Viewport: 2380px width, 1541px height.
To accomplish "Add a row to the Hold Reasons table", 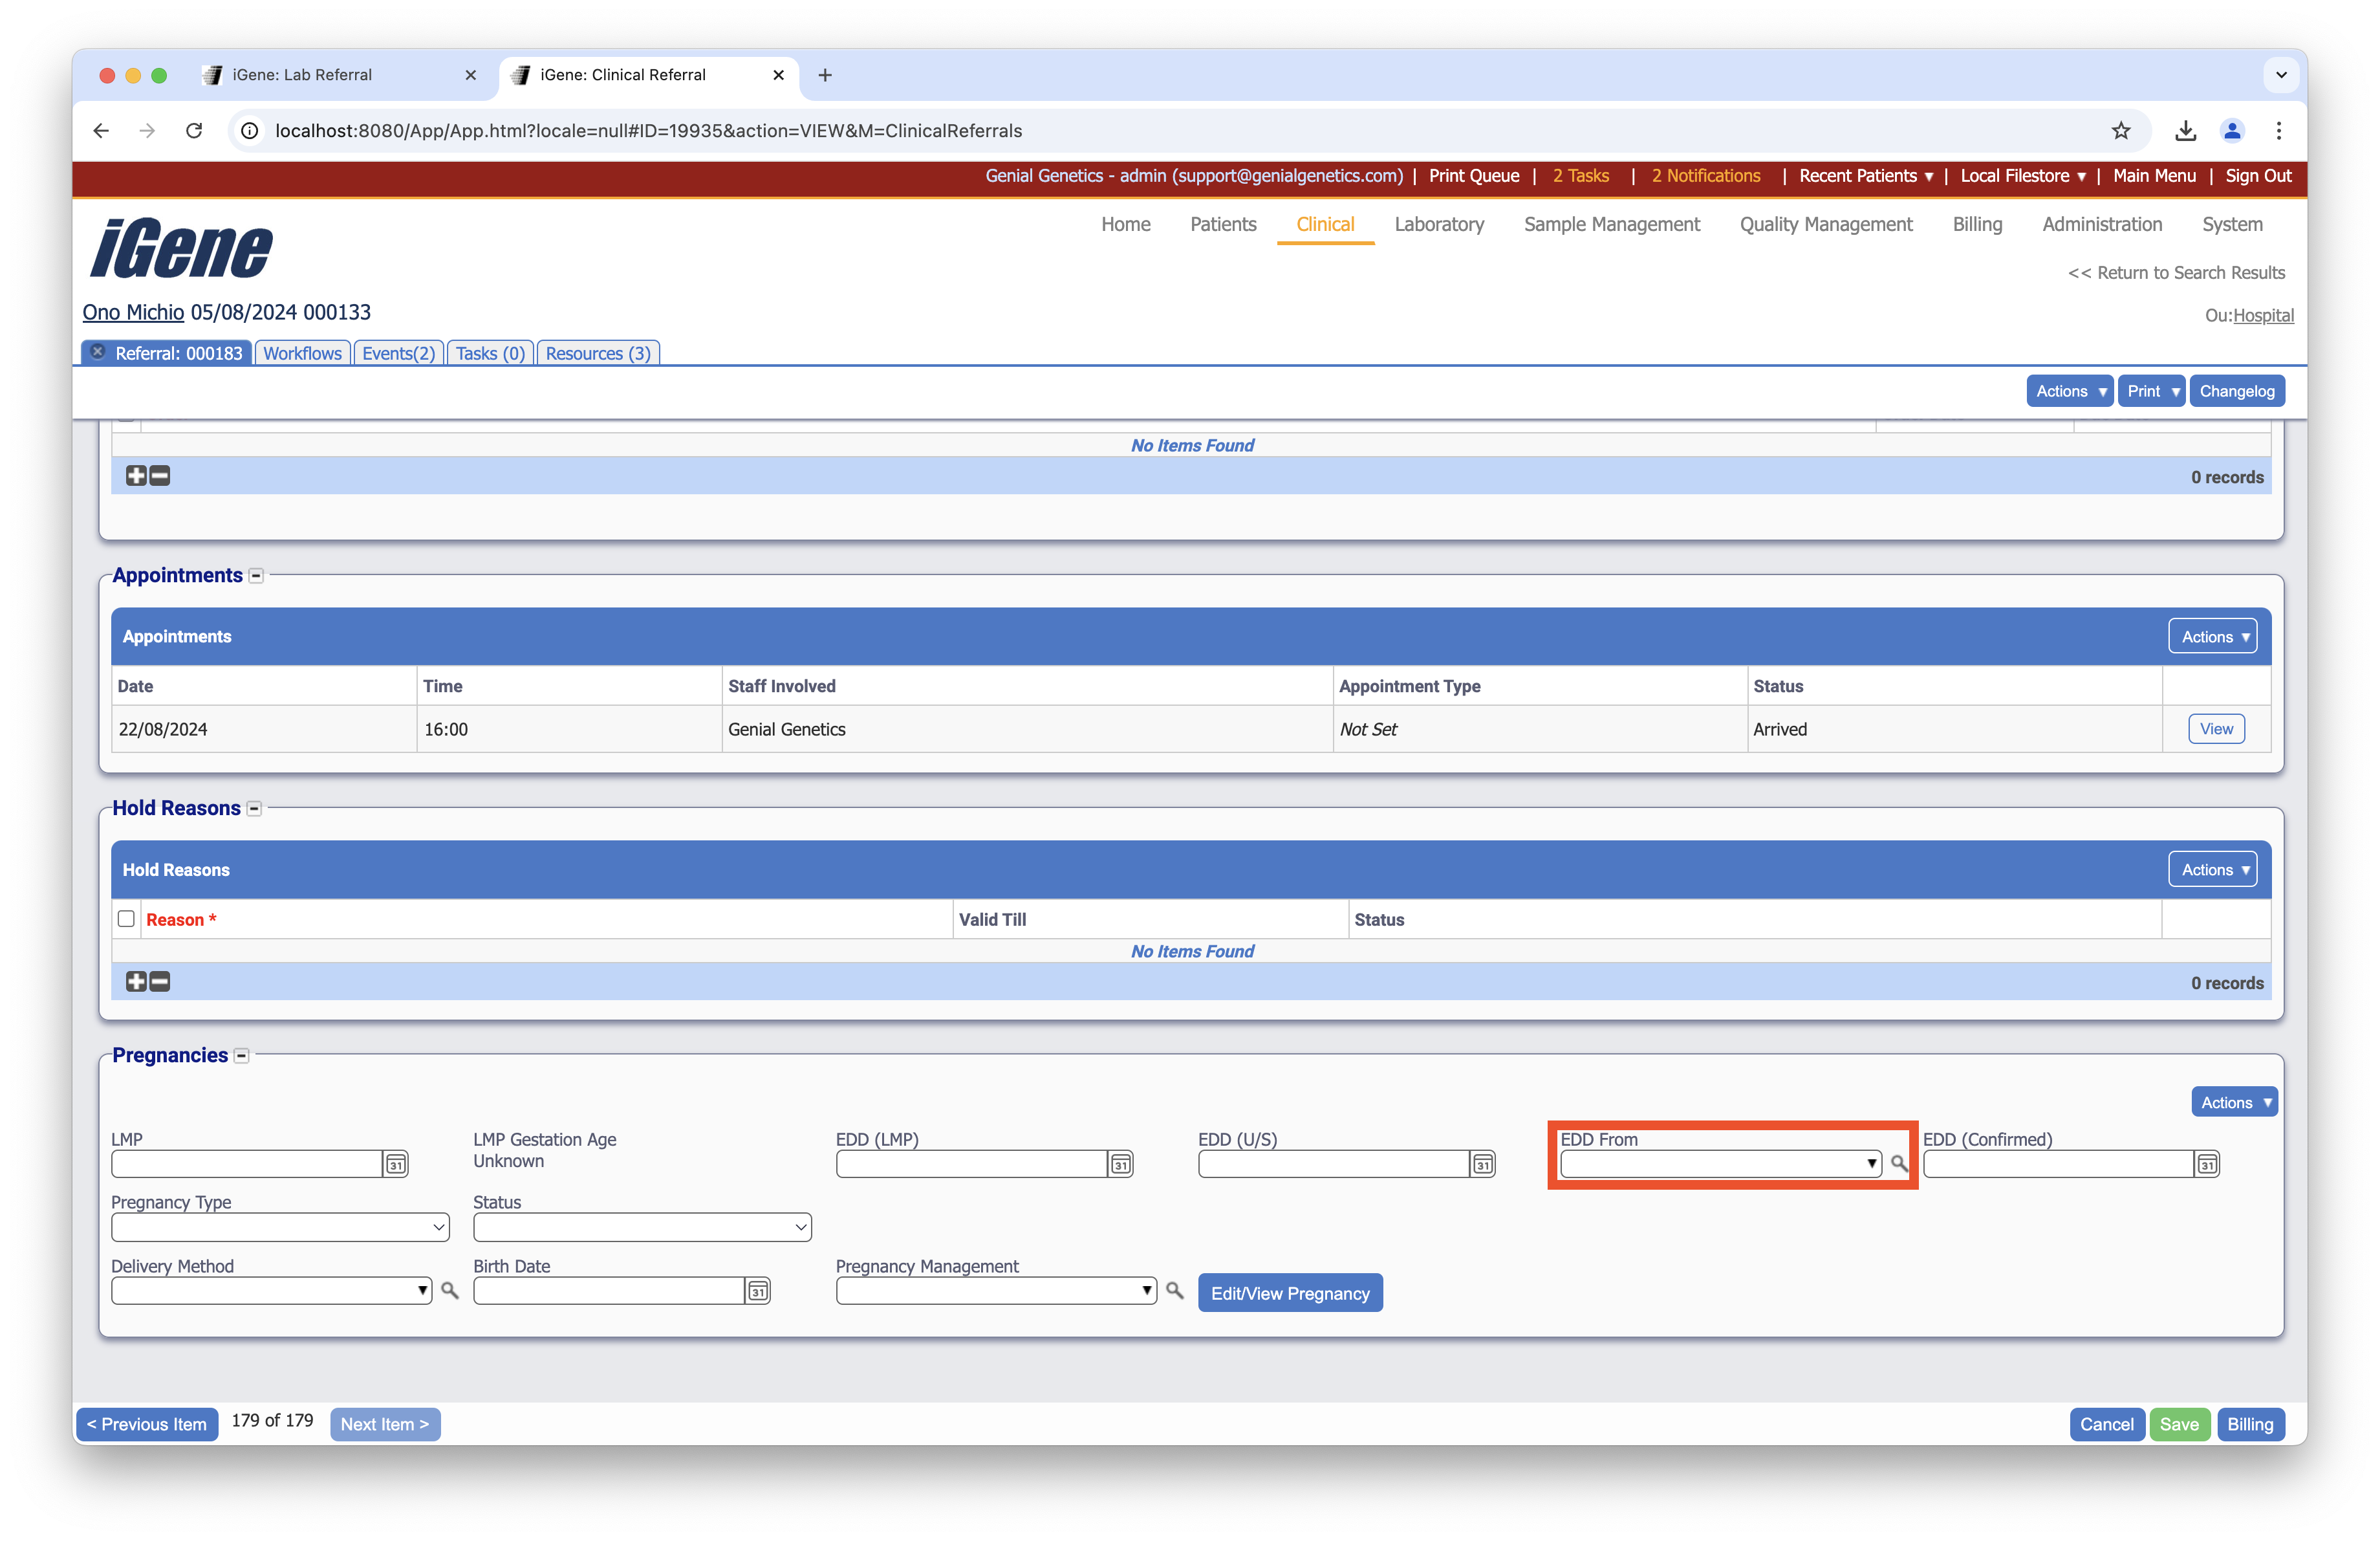I will [136, 982].
